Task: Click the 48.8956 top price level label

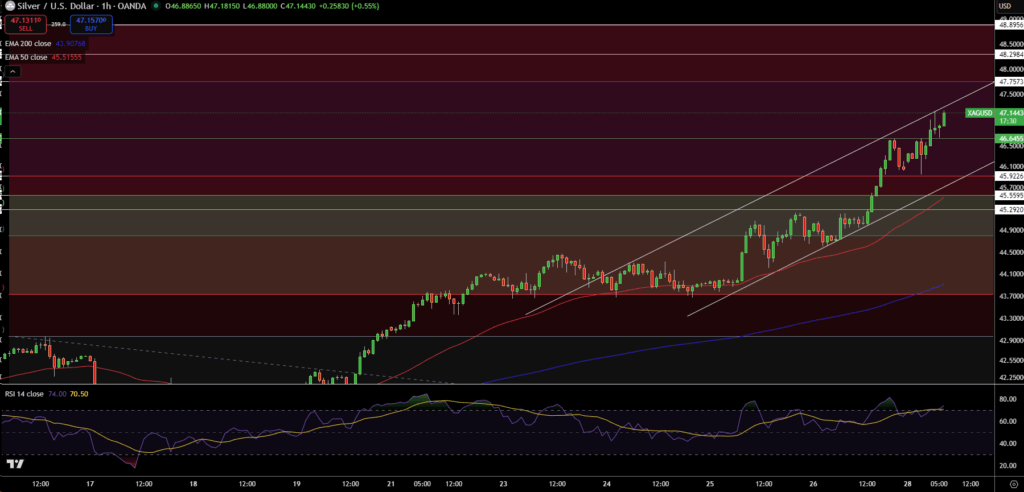Action: pyautogui.click(x=1005, y=25)
